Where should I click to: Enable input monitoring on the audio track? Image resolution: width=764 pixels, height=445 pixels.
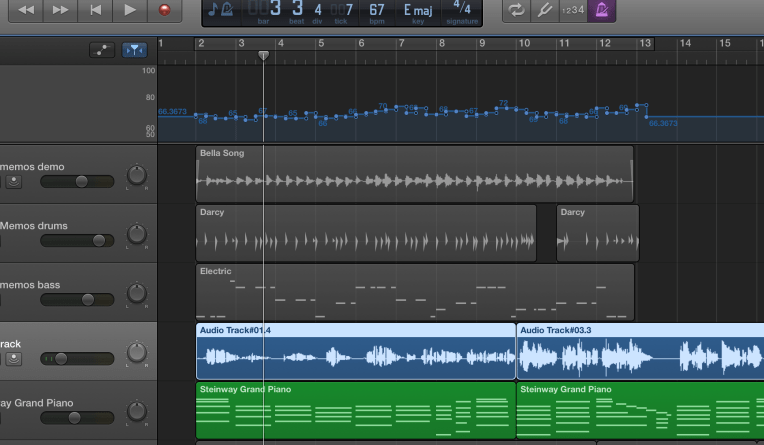pos(14,358)
